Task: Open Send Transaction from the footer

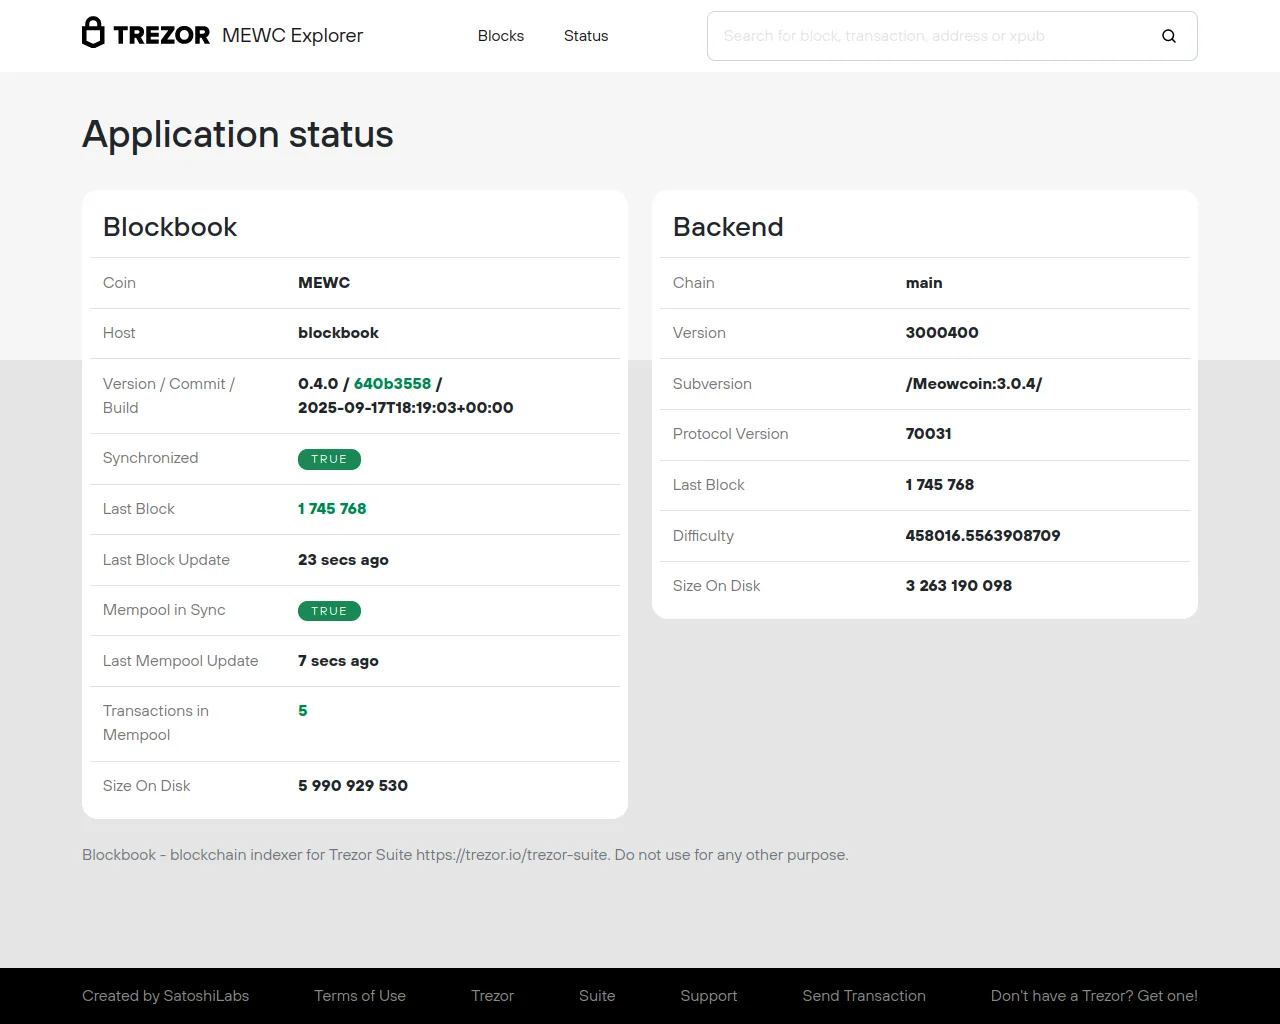Action: [x=864, y=996]
